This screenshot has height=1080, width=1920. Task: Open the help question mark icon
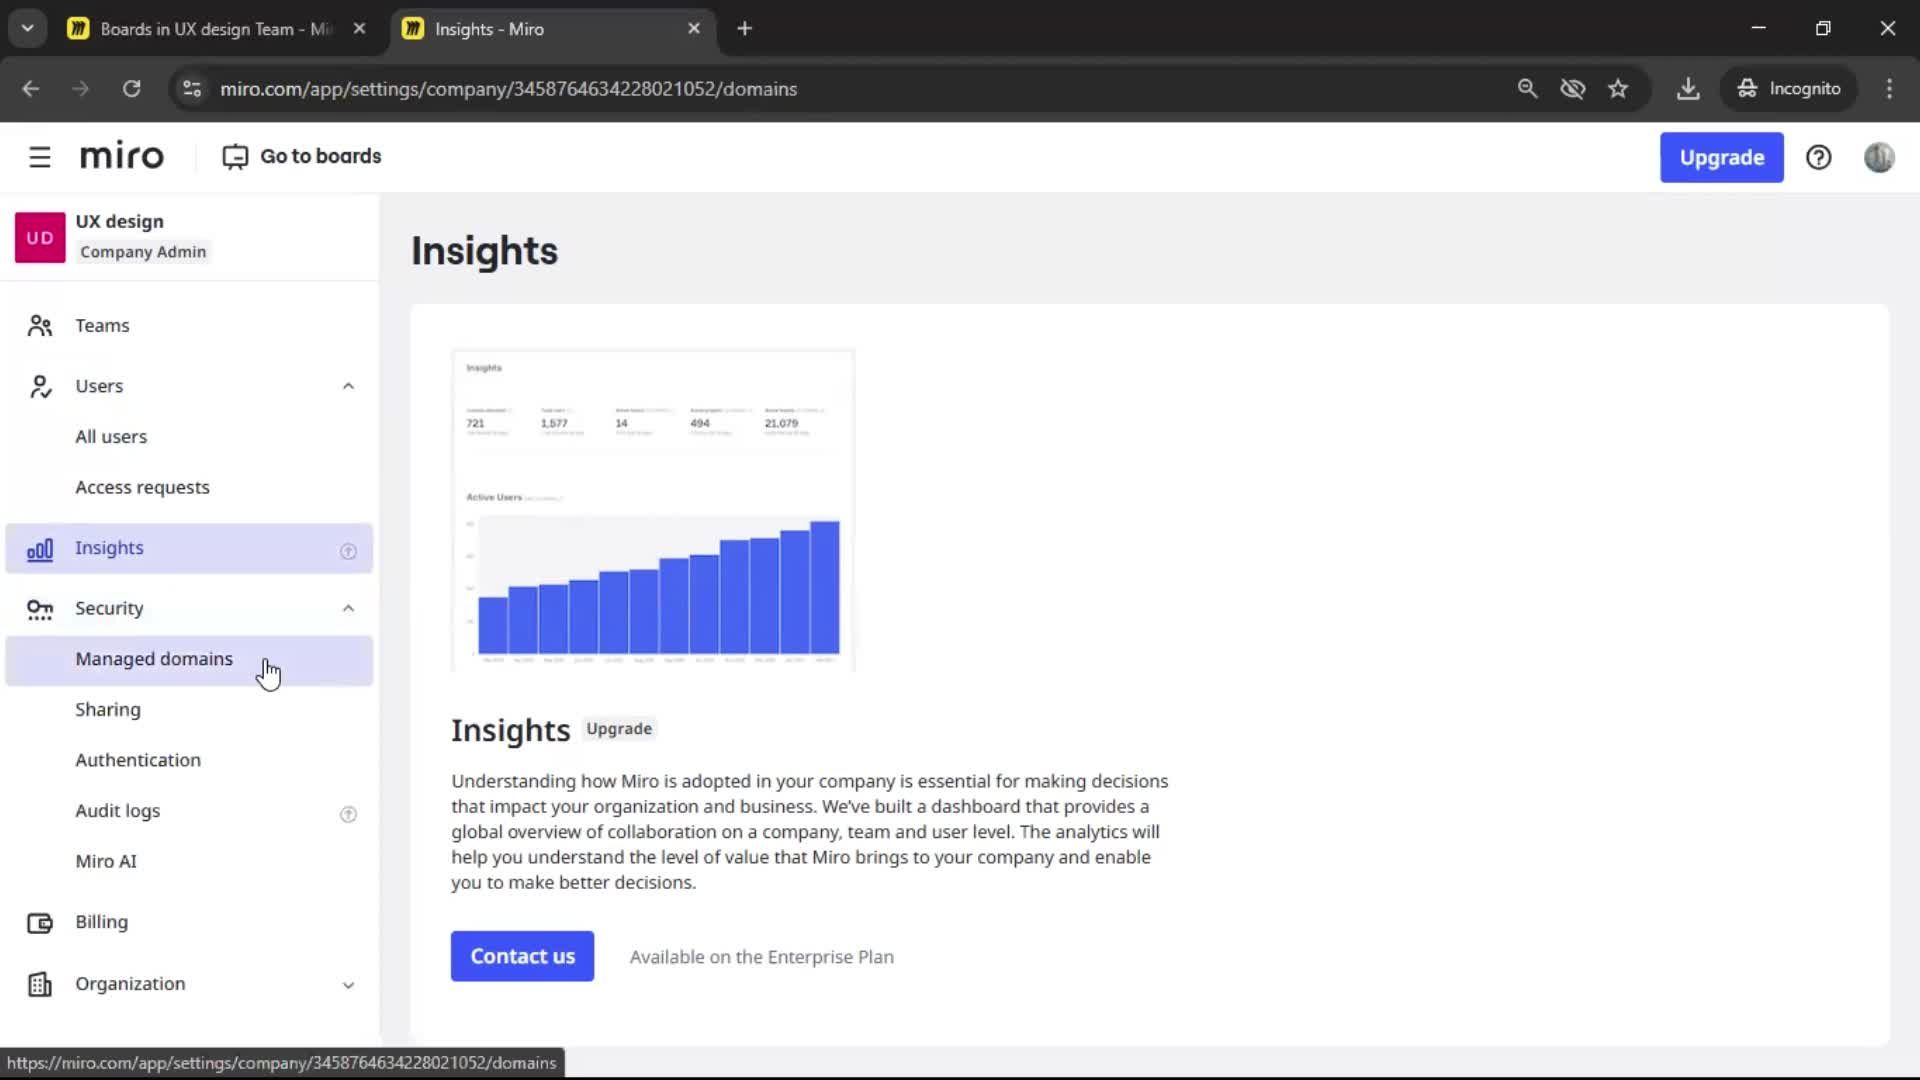(x=1818, y=157)
